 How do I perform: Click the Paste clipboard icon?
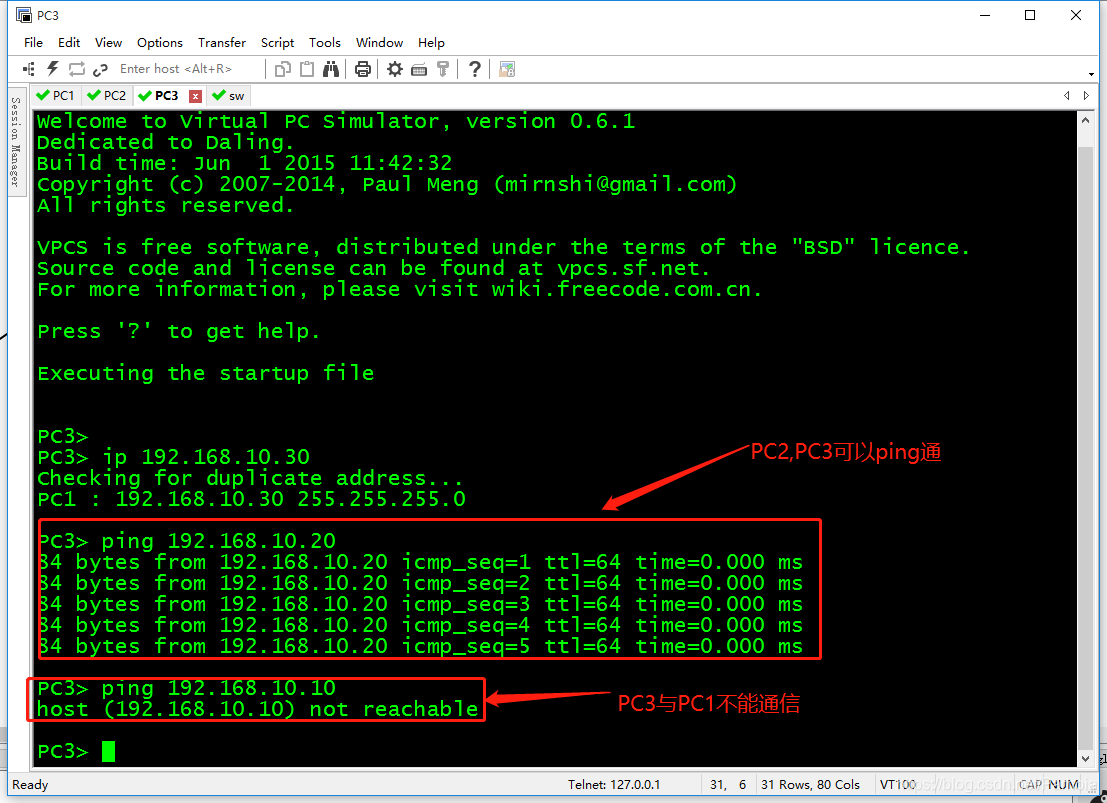[306, 69]
